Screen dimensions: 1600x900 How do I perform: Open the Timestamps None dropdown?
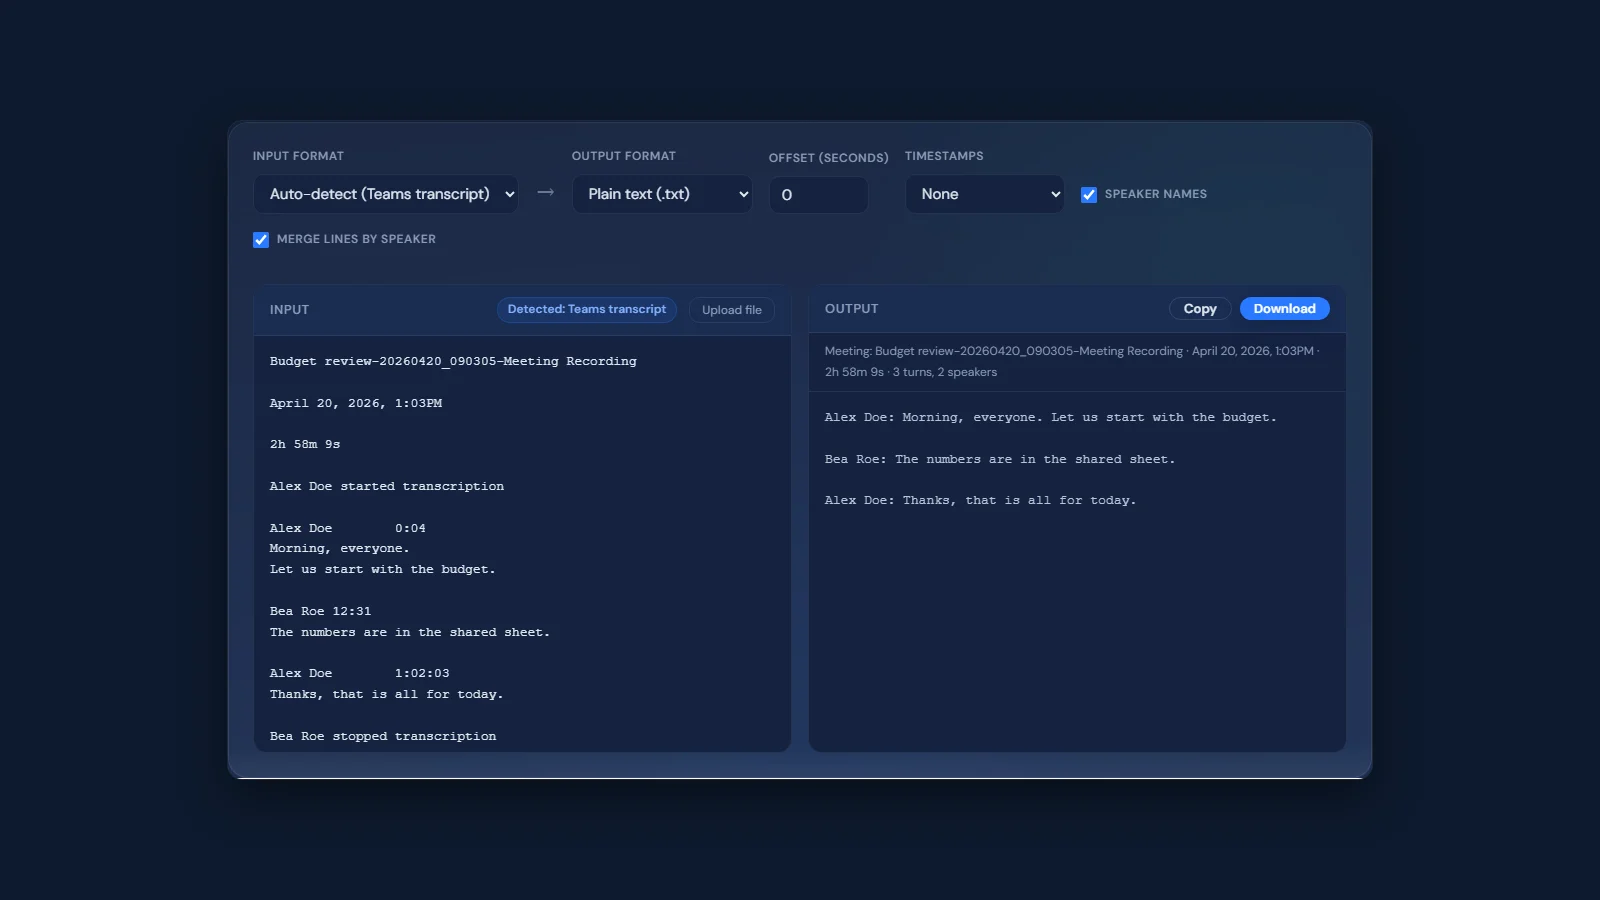[985, 194]
